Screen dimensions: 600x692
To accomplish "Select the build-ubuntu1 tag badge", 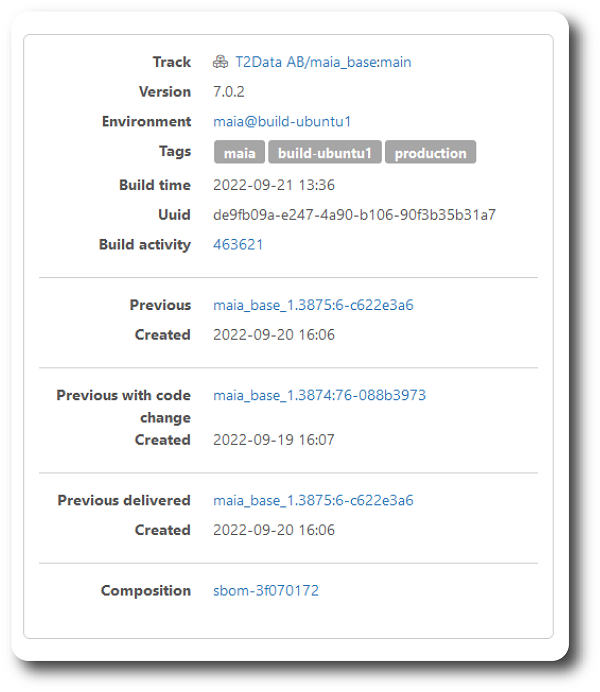I will tap(325, 152).
